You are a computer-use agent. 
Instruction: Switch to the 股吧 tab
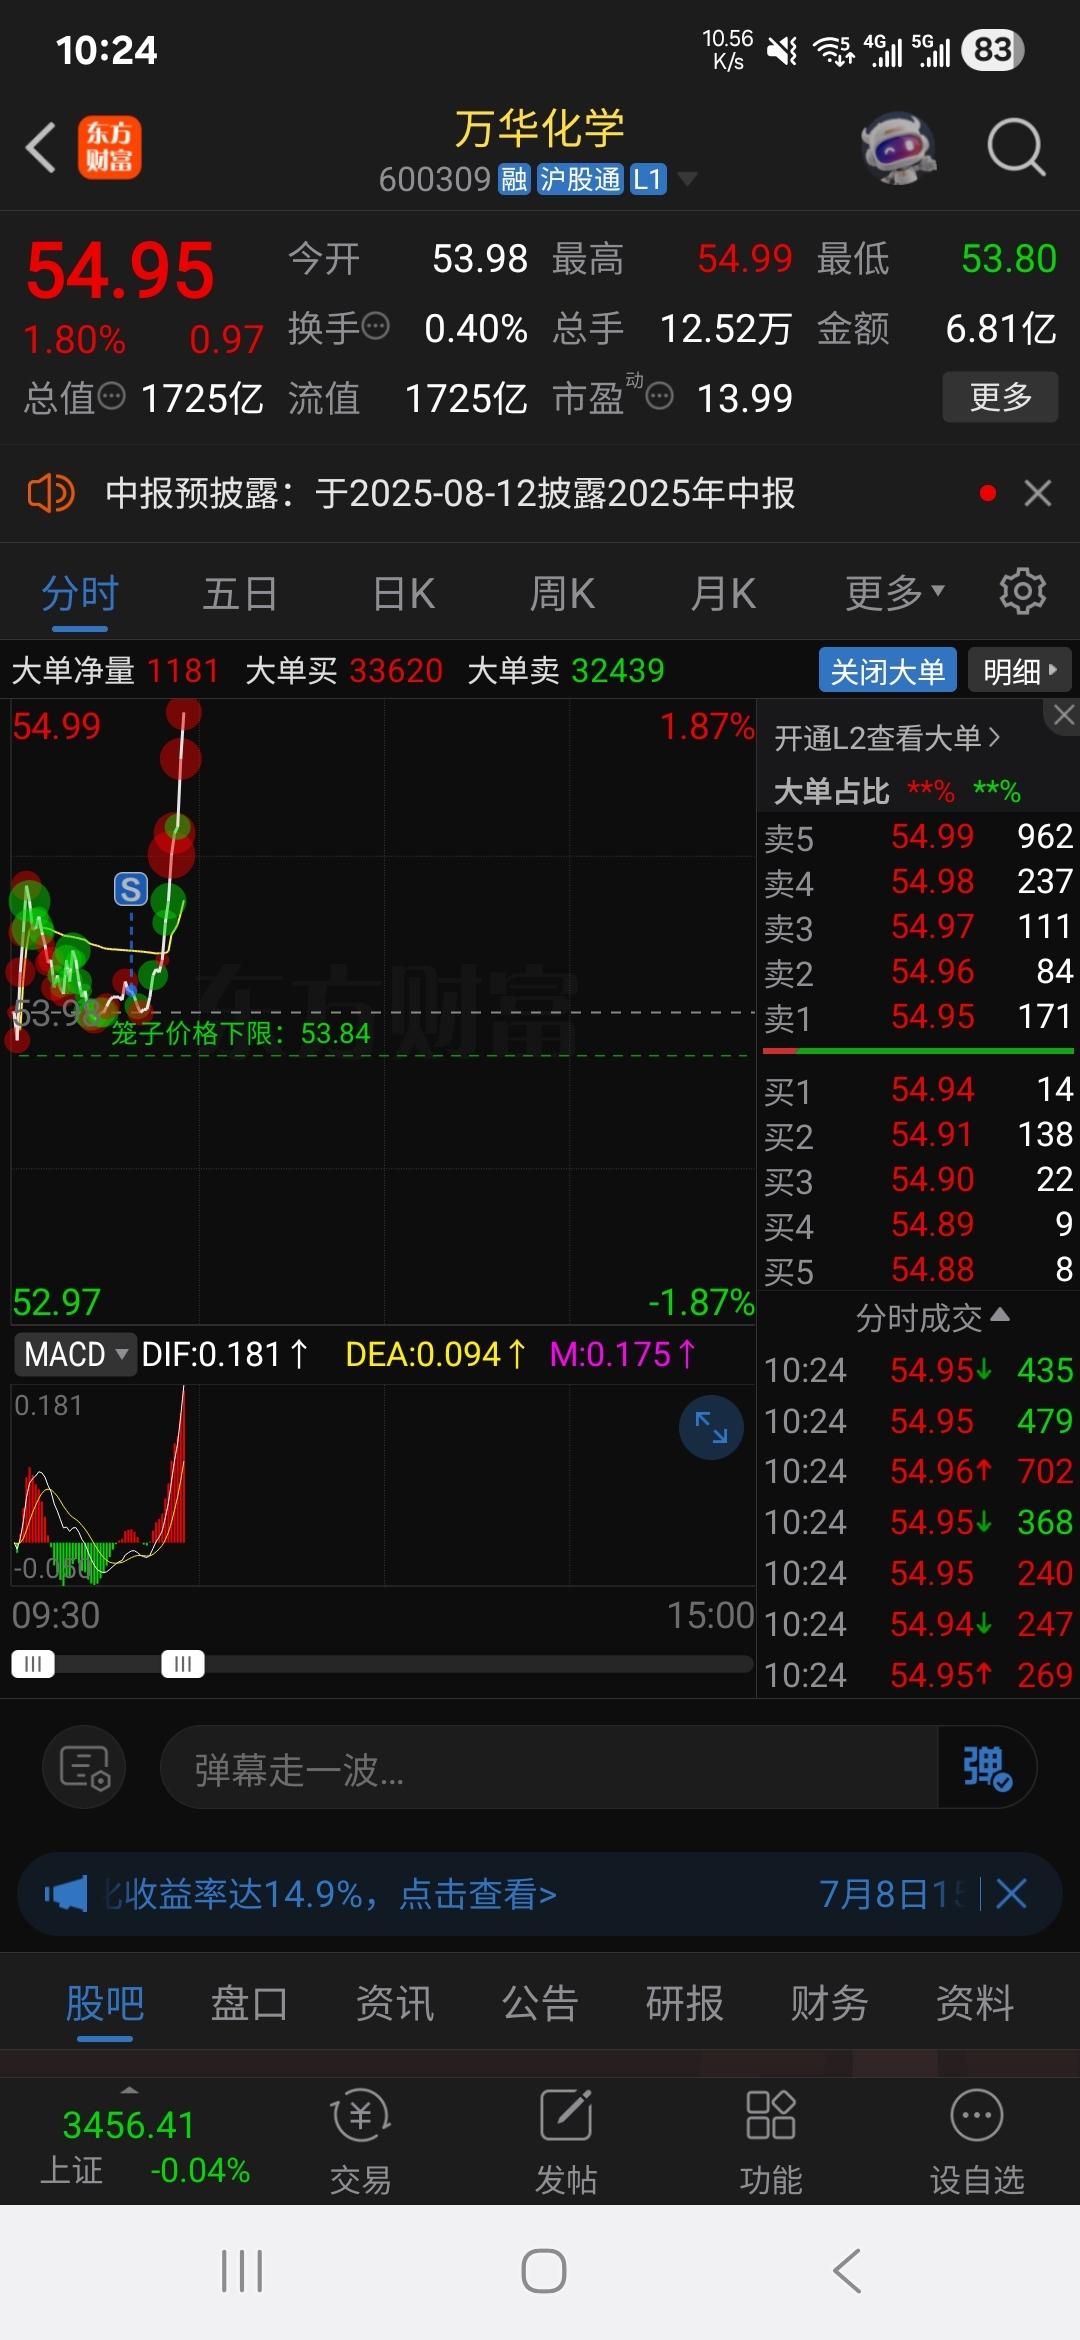pyautogui.click(x=105, y=2003)
